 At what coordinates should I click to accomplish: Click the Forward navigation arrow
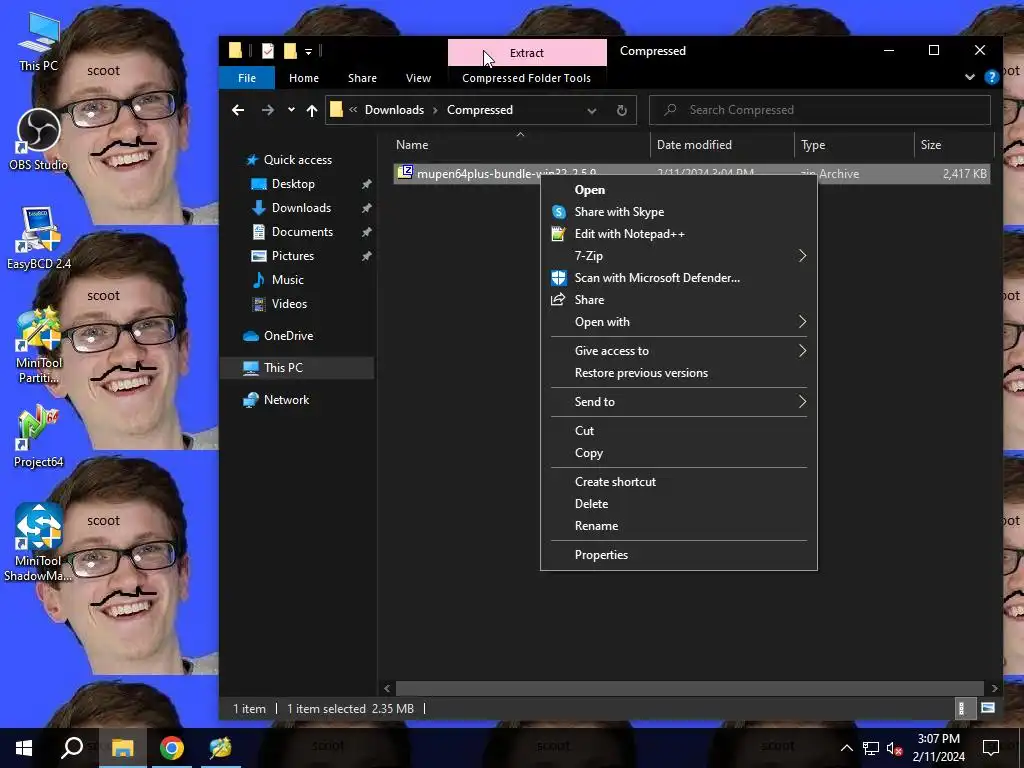268,110
